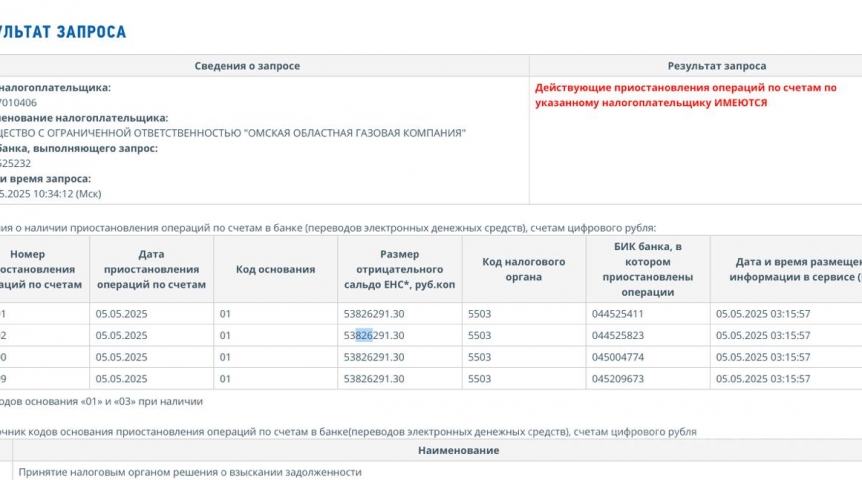Click the 'Сведения о запросе' column header

[247, 66]
